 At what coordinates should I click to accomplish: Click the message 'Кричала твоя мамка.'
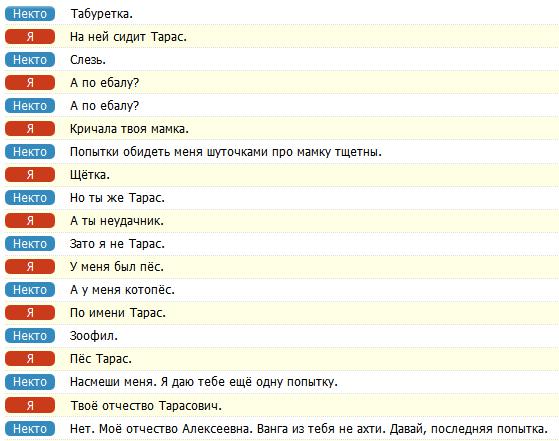tap(129, 129)
